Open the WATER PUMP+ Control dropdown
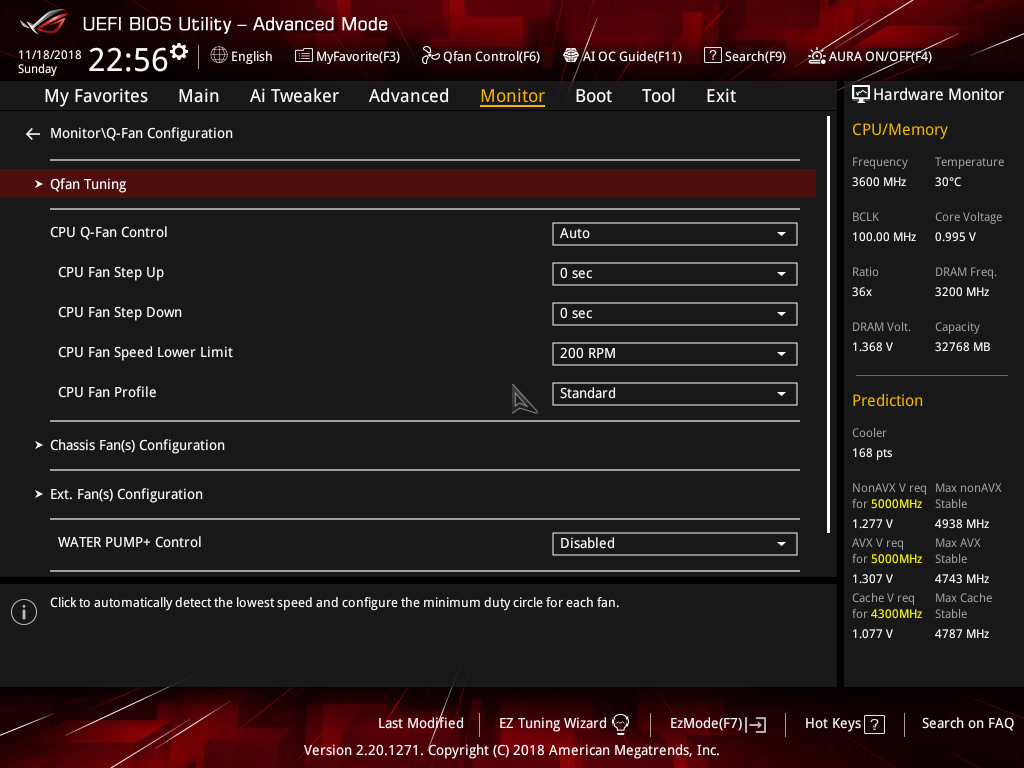This screenshot has height=768, width=1024. click(675, 544)
